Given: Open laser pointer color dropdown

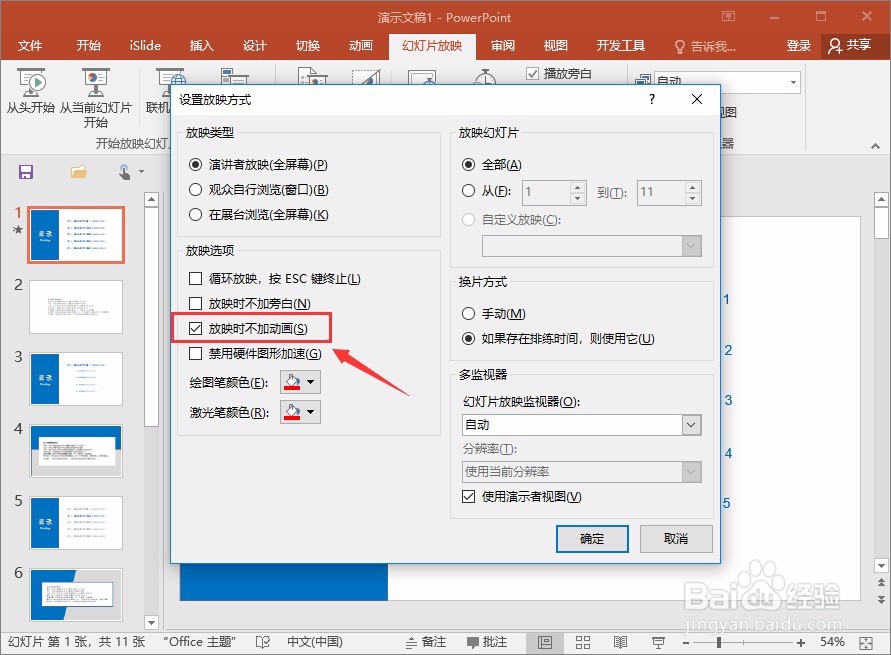Looking at the screenshot, I should 300,412.
